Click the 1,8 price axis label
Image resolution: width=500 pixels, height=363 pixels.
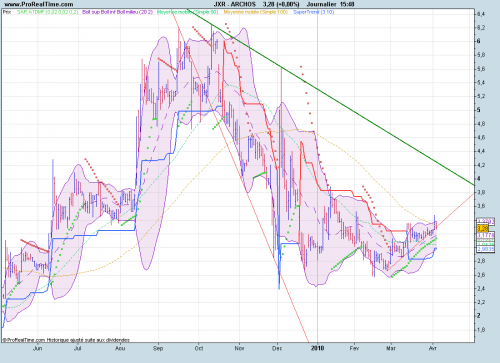pyautogui.click(x=480, y=330)
